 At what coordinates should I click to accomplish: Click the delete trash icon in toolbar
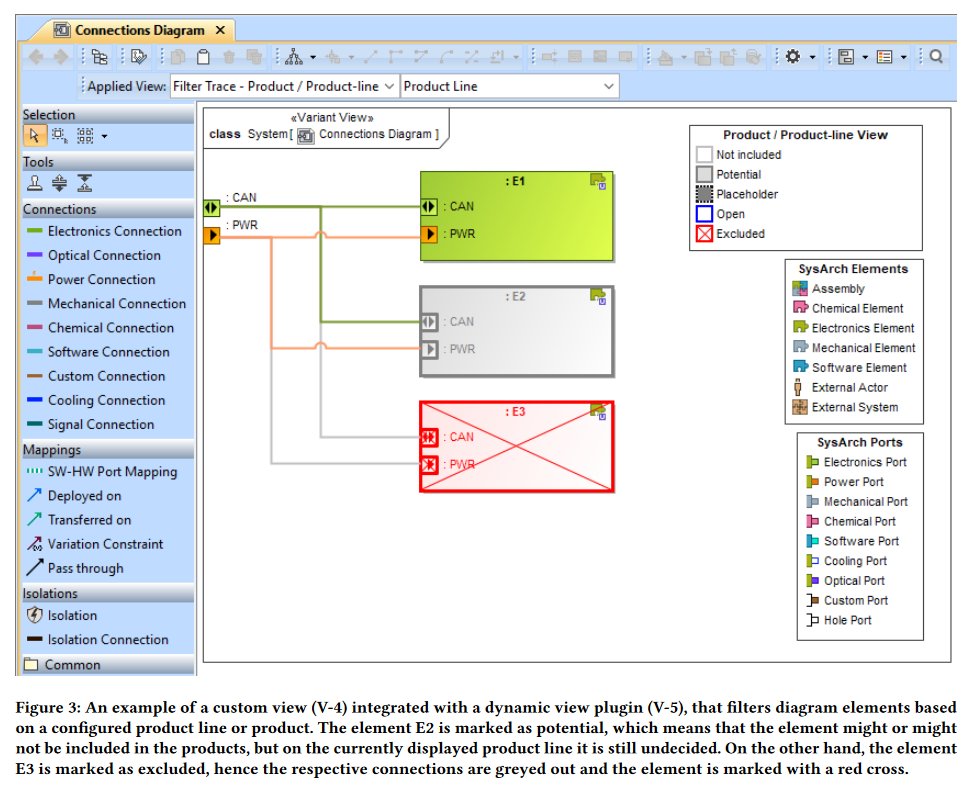[228, 58]
